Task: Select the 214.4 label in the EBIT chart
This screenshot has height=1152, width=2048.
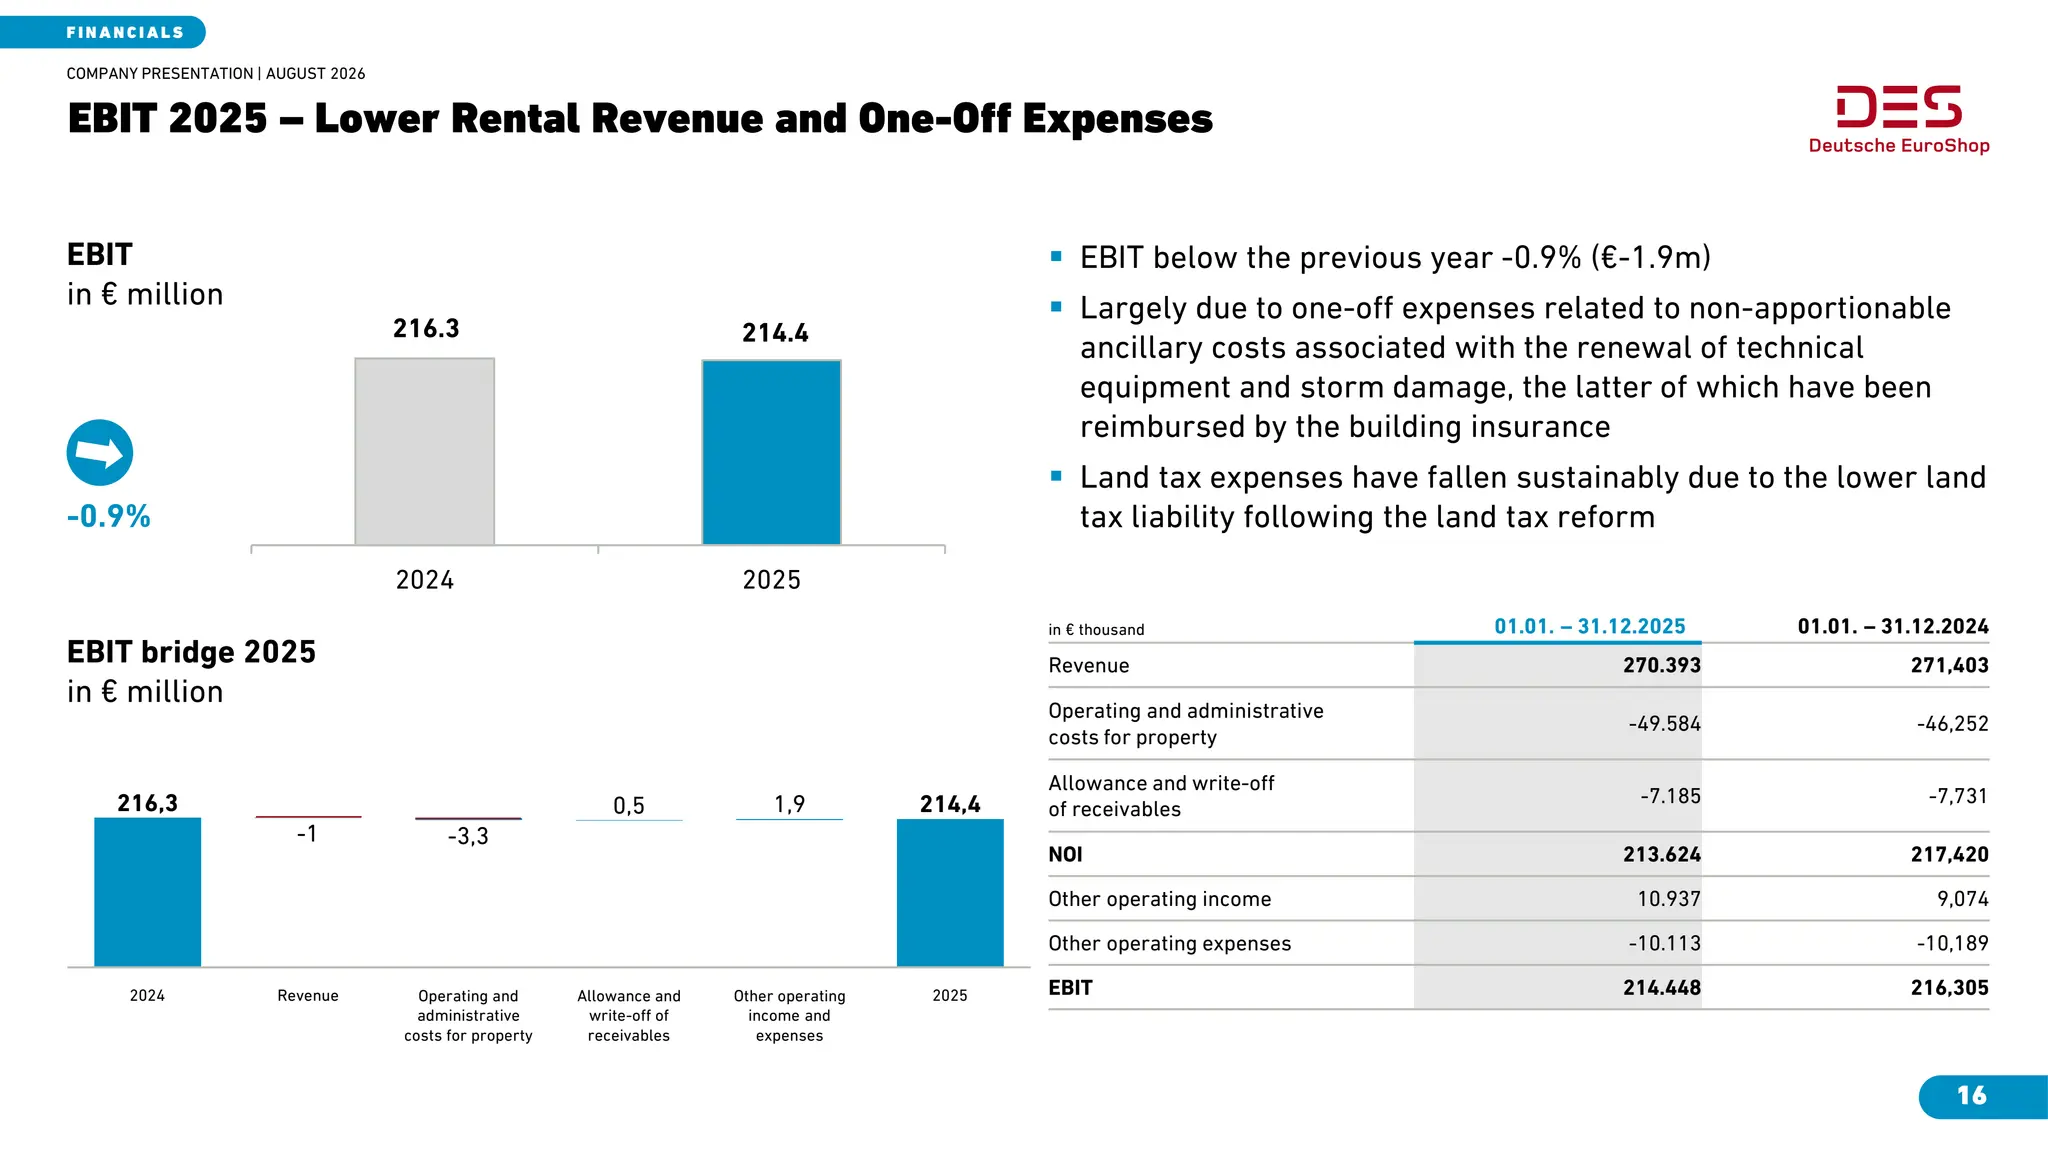Action: click(x=775, y=333)
